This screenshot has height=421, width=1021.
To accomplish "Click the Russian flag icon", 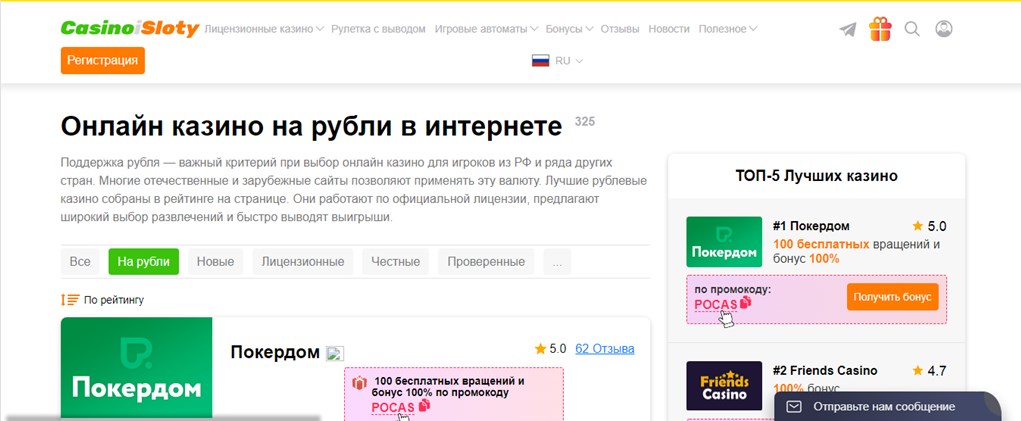I will coord(540,61).
